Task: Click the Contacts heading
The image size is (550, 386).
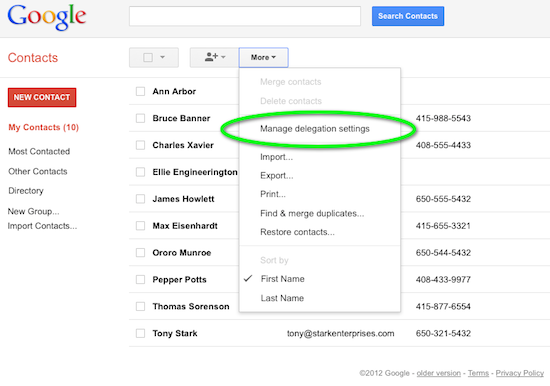Action: pos(33,58)
